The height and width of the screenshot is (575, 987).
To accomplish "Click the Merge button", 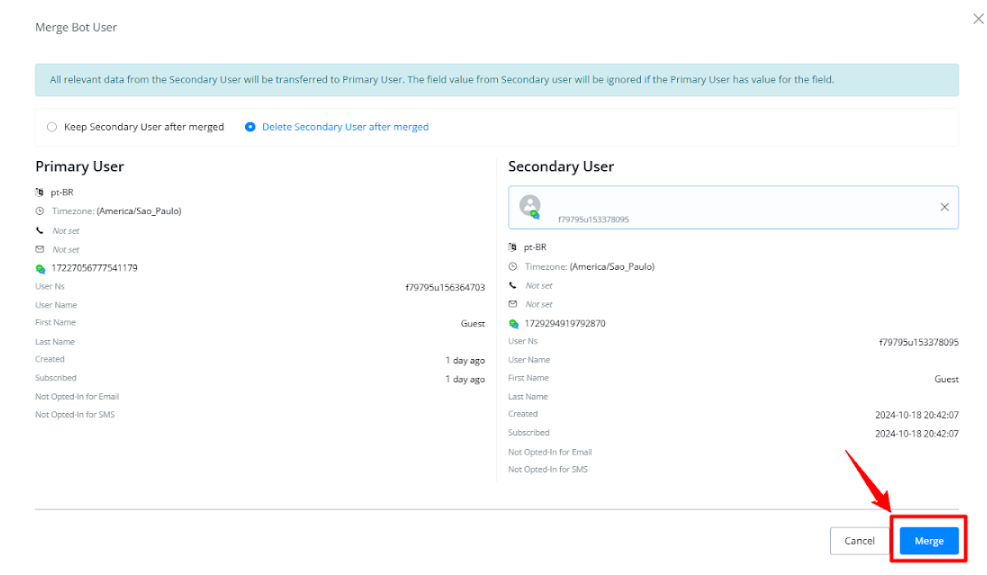I will (928, 541).
